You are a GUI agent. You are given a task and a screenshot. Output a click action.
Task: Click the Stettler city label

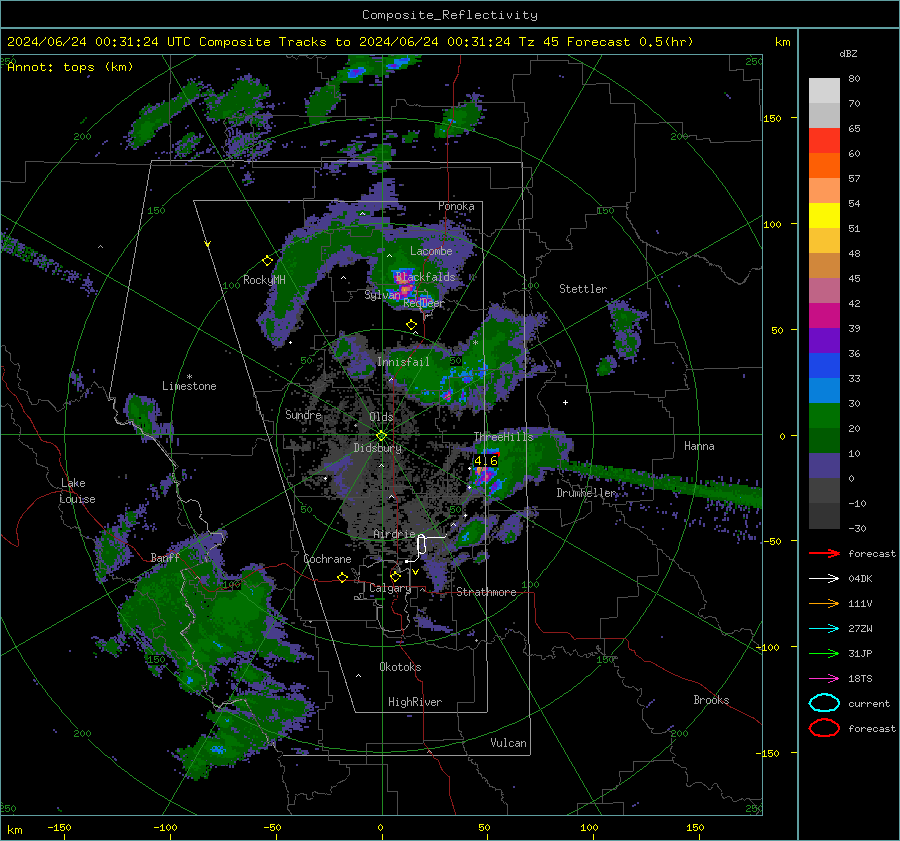(x=583, y=289)
